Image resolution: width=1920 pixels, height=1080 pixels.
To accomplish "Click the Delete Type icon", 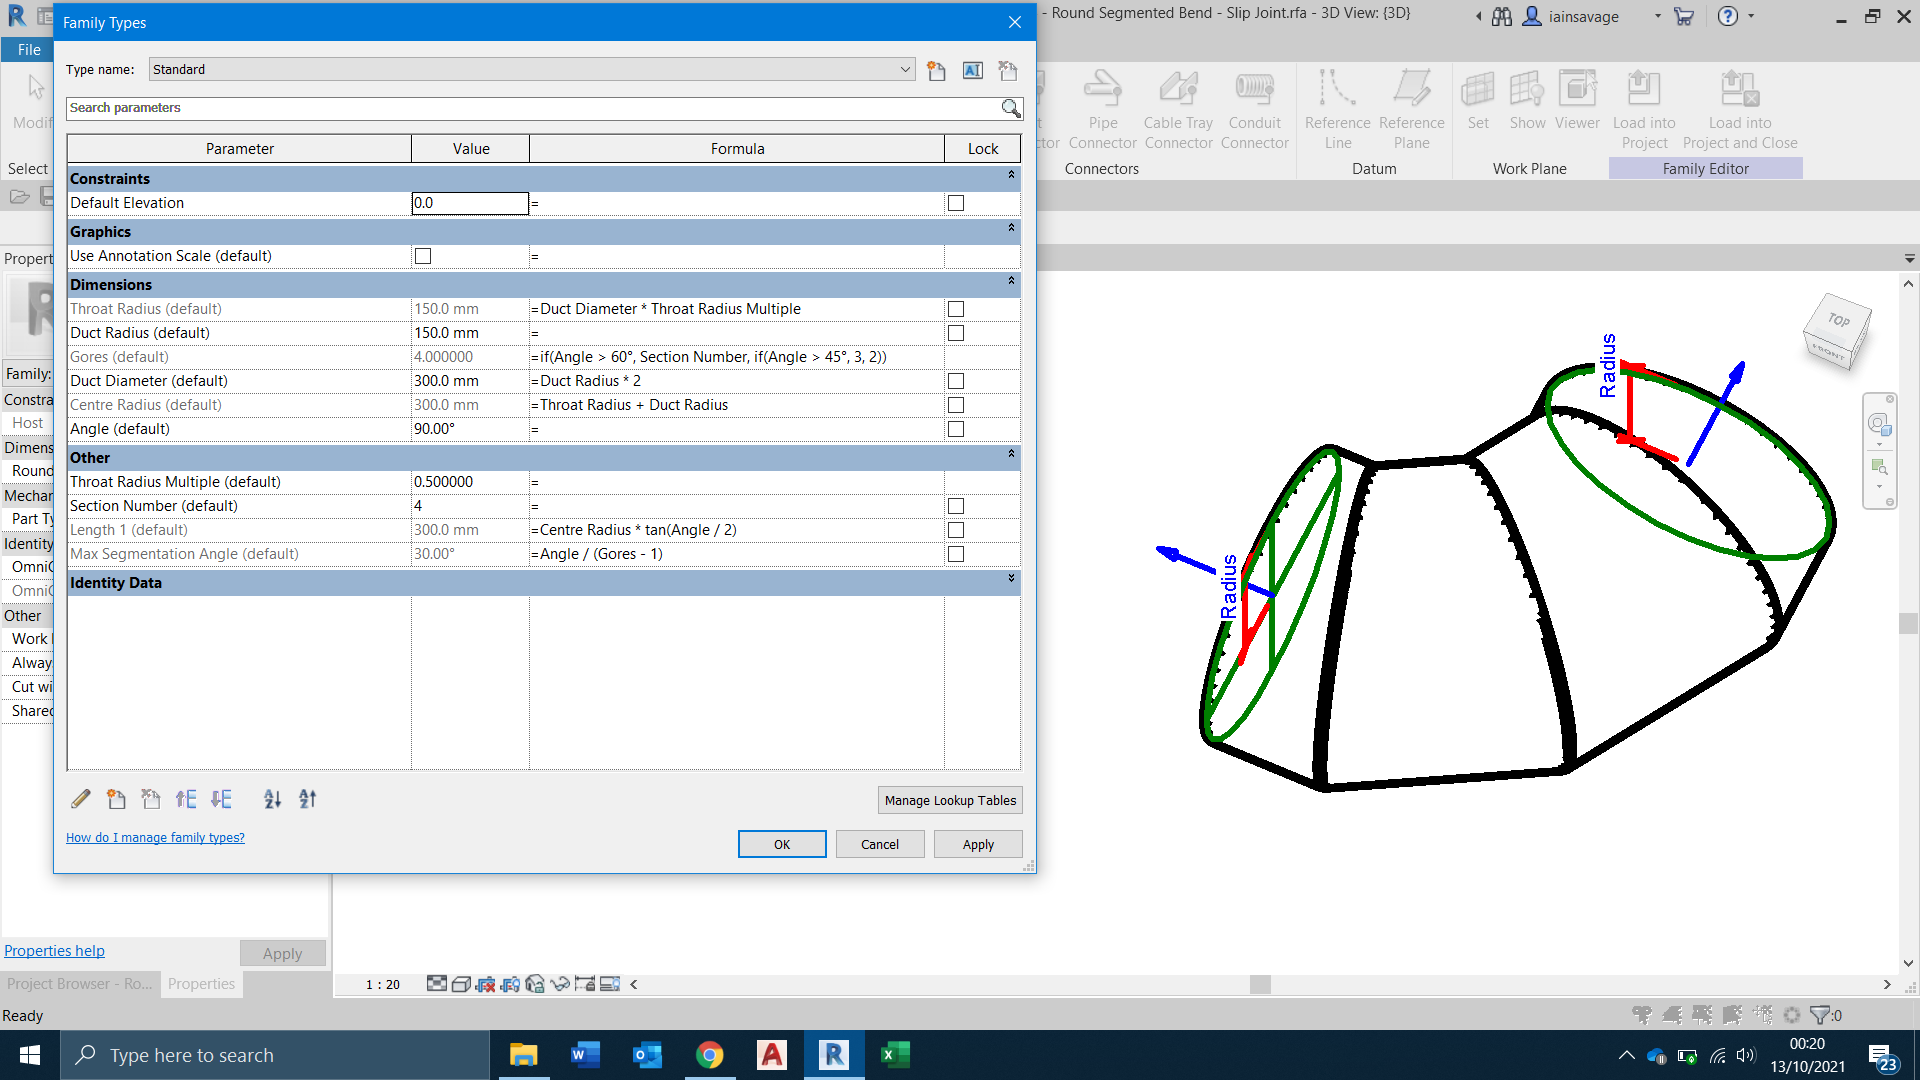I will pyautogui.click(x=1008, y=70).
